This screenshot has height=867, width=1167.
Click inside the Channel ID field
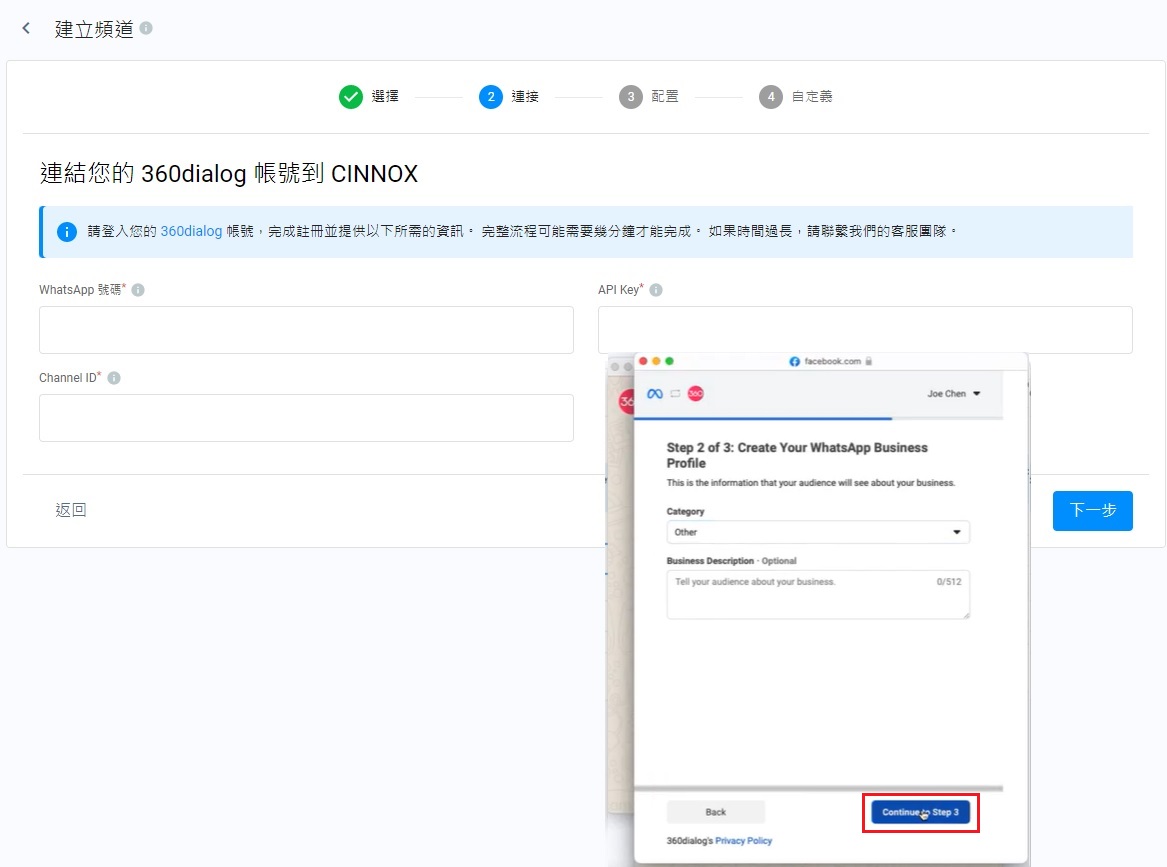[x=306, y=417]
